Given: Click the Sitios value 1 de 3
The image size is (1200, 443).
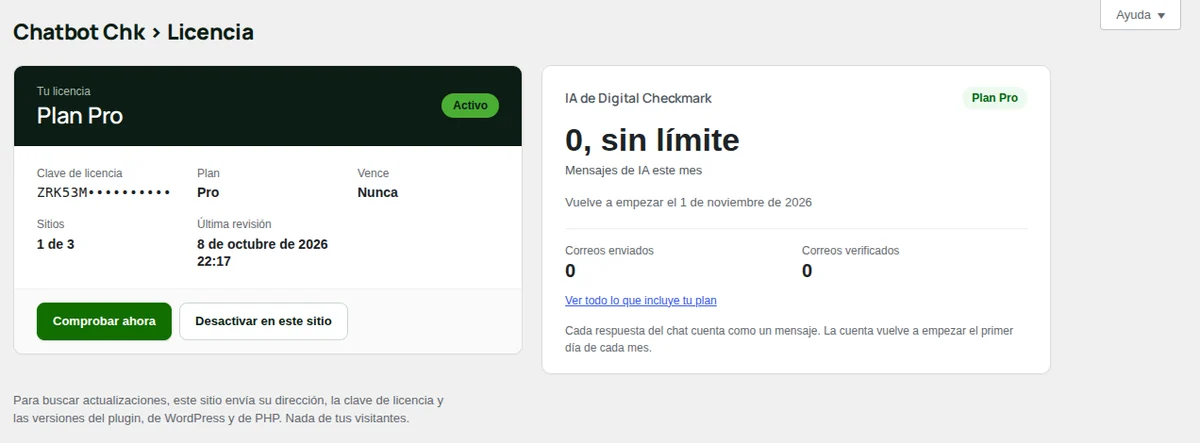Looking at the screenshot, I should [x=55, y=243].
